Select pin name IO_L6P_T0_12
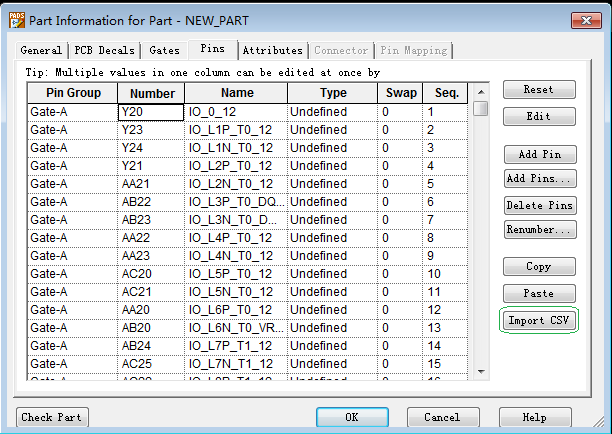Screen dimensions: 612x434 [236, 309]
